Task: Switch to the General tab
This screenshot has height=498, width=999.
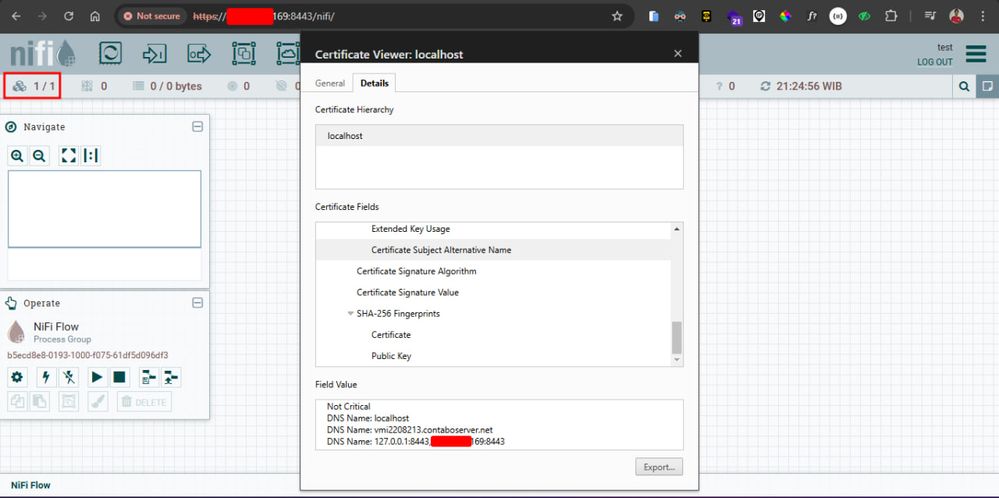Action: click(x=330, y=83)
